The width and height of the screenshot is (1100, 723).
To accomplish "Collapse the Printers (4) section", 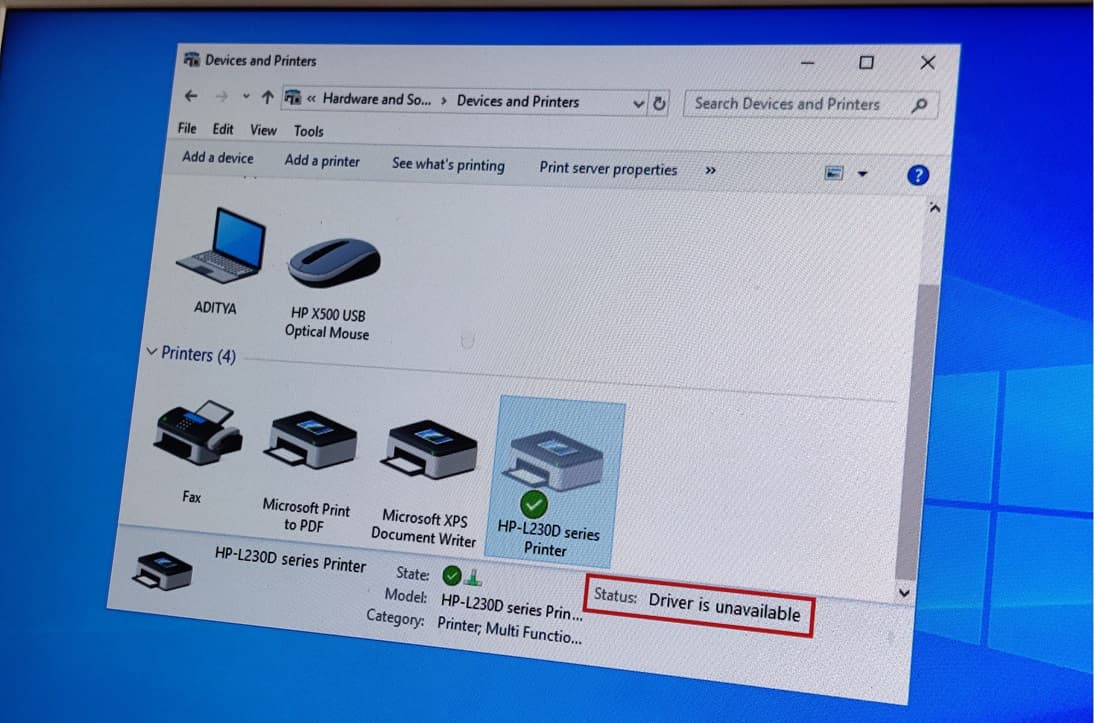I will [154, 354].
